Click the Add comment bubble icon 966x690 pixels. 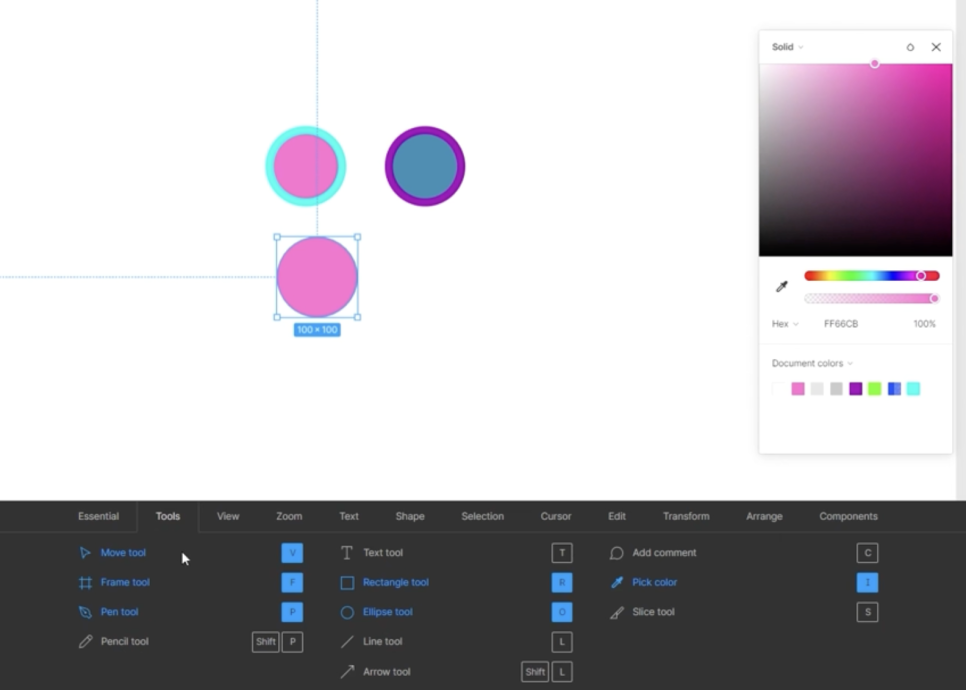(x=616, y=553)
